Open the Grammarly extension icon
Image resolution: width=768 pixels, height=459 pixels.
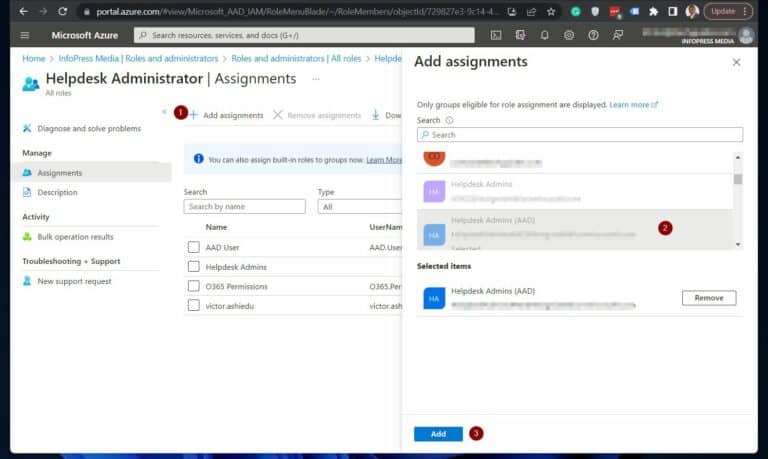click(576, 11)
